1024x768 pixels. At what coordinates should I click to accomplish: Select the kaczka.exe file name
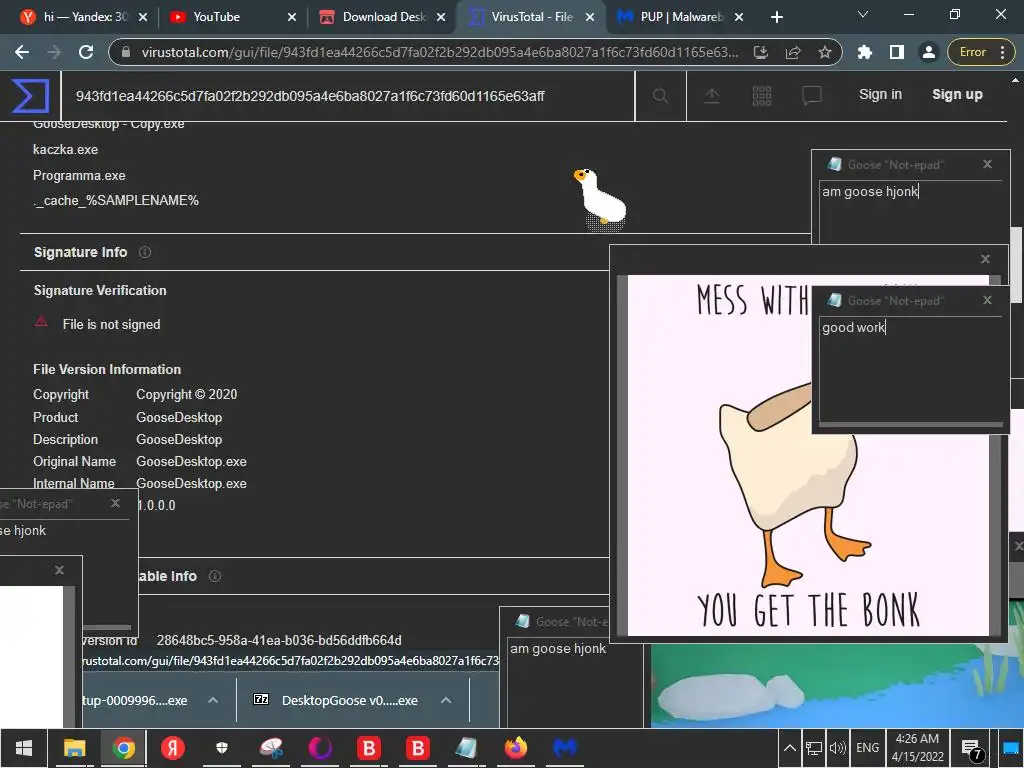coord(65,150)
